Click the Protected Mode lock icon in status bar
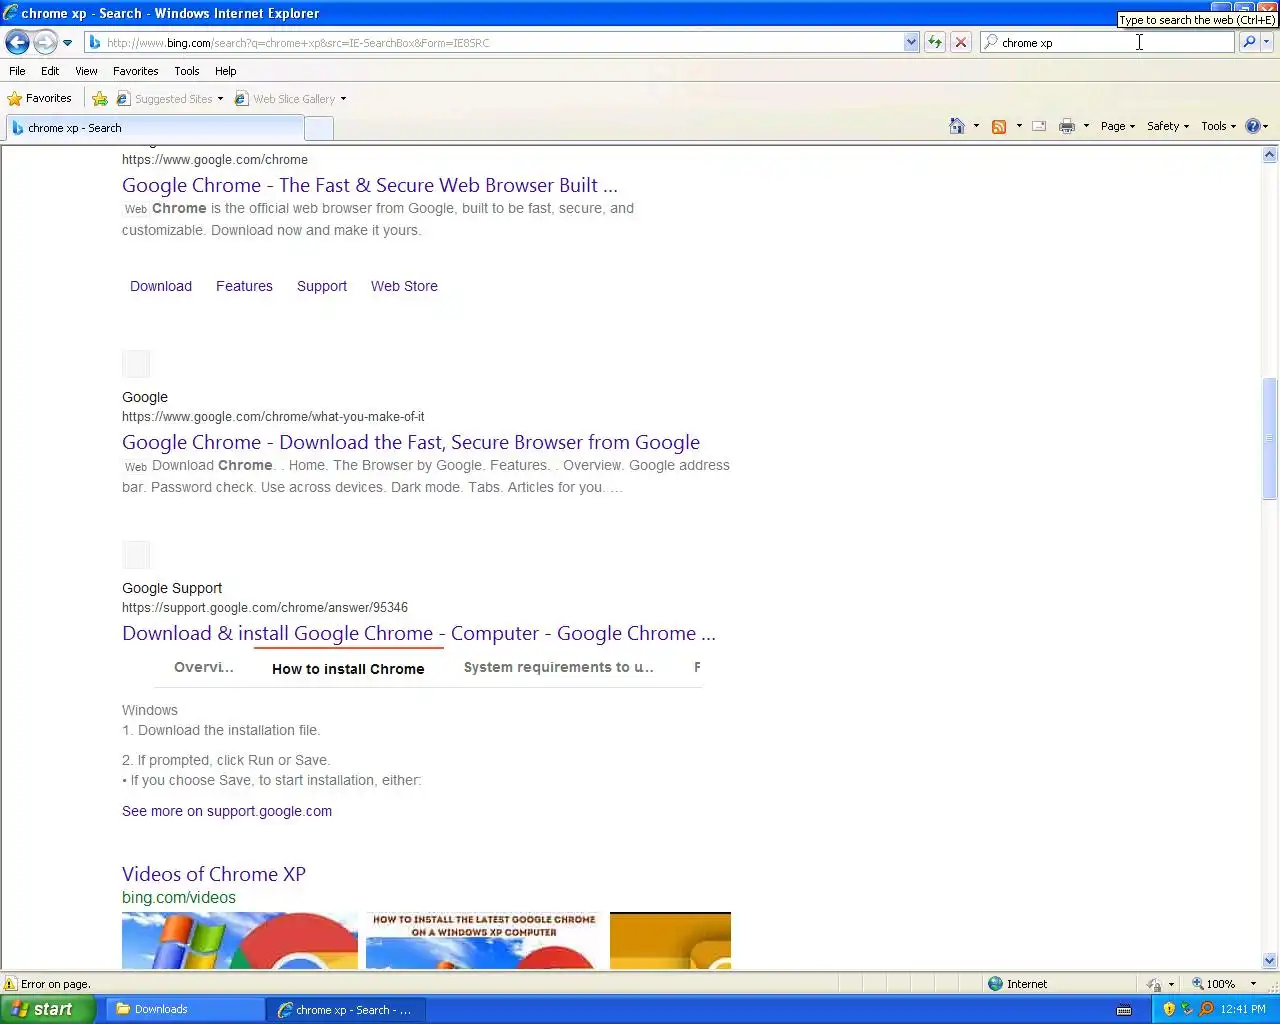This screenshot has height=1024, width=1280. tap(1154, 984)
